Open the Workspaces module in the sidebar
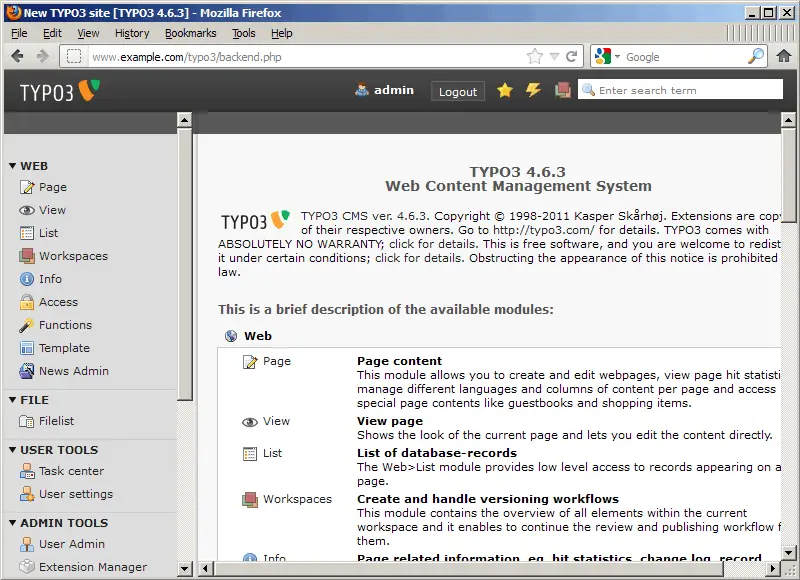The height and width of the screenshot is (580, 800). click(x=64, y=256)
